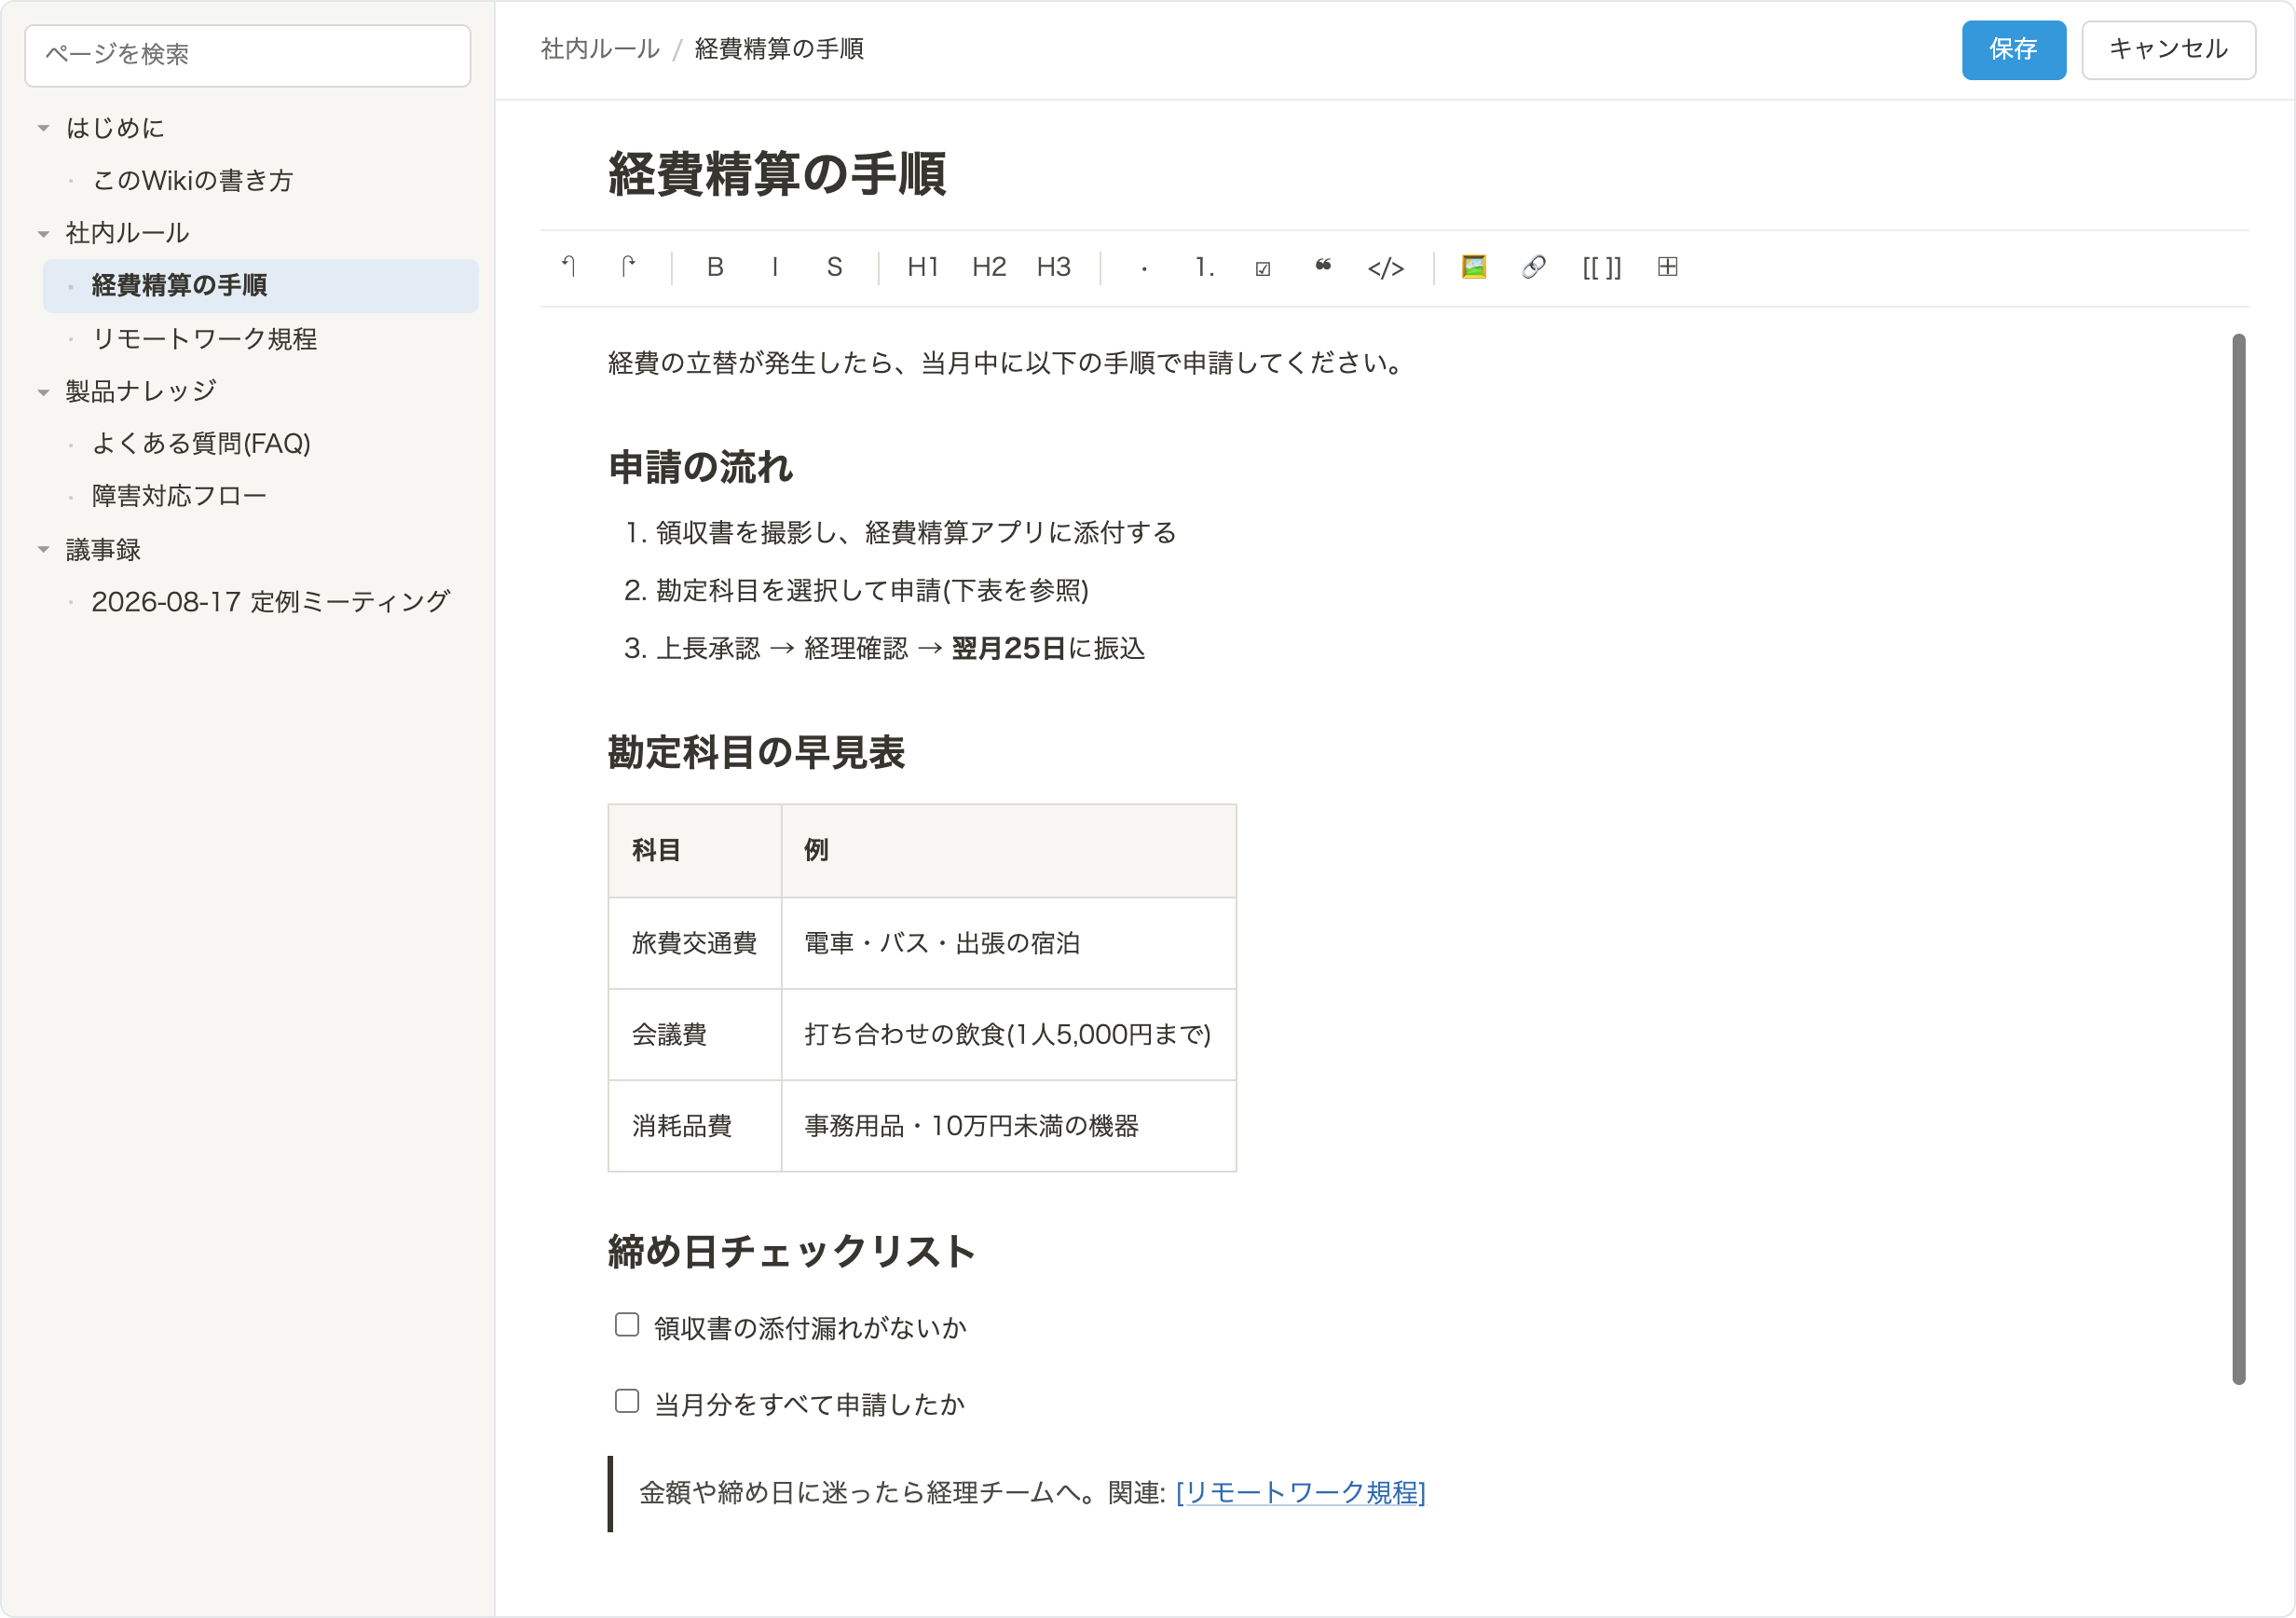Click the undo icon in editor toolbar
2296x1618 pixels.
[568, 267]
